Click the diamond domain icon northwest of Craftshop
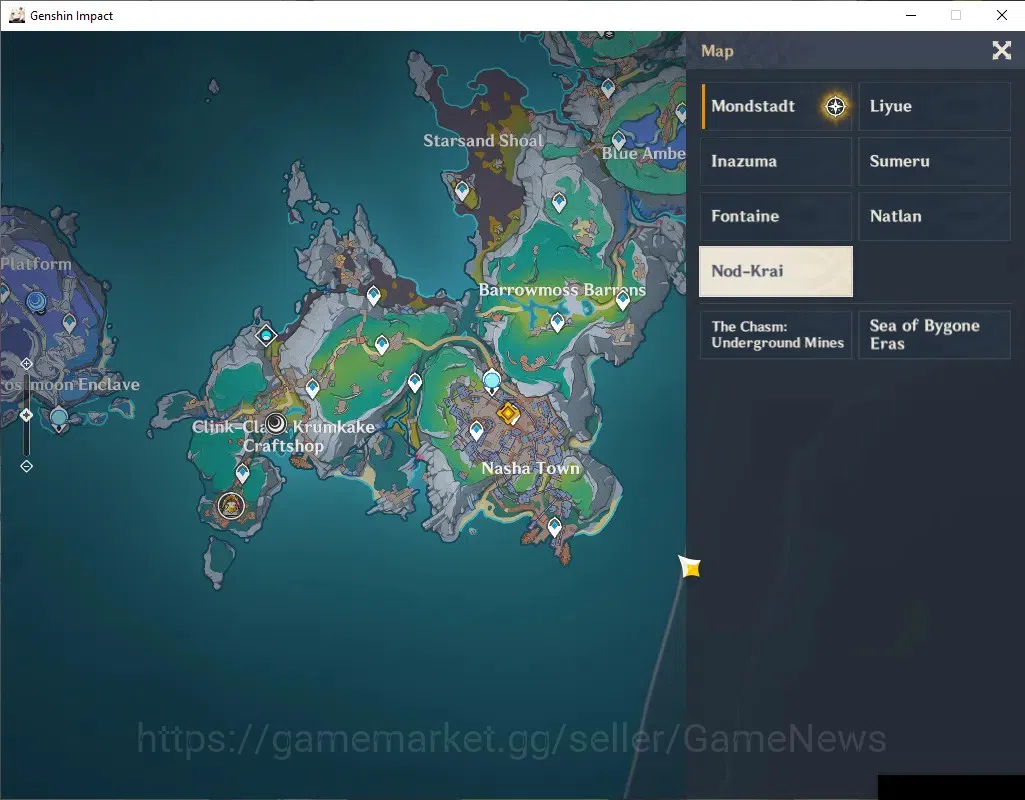The width and height of the screenshot is (1025, 800). (266, 335)
